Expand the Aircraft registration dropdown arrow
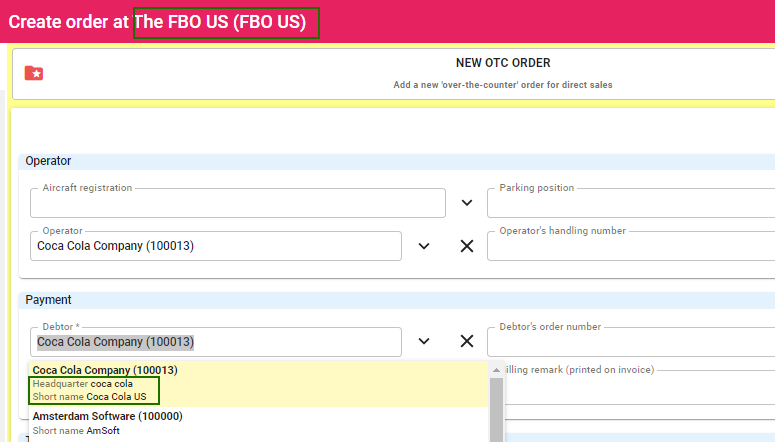 [467, 203]
